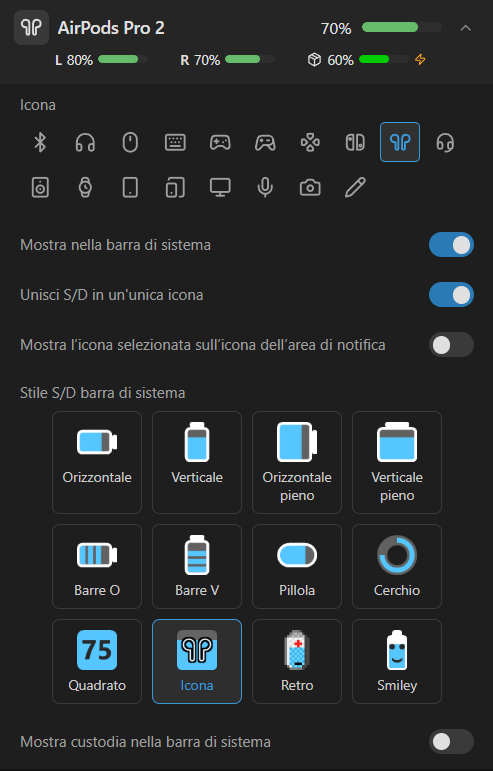Screen dimensions: 493x771
Task: Select the camera icon
Action: [310, 187]
